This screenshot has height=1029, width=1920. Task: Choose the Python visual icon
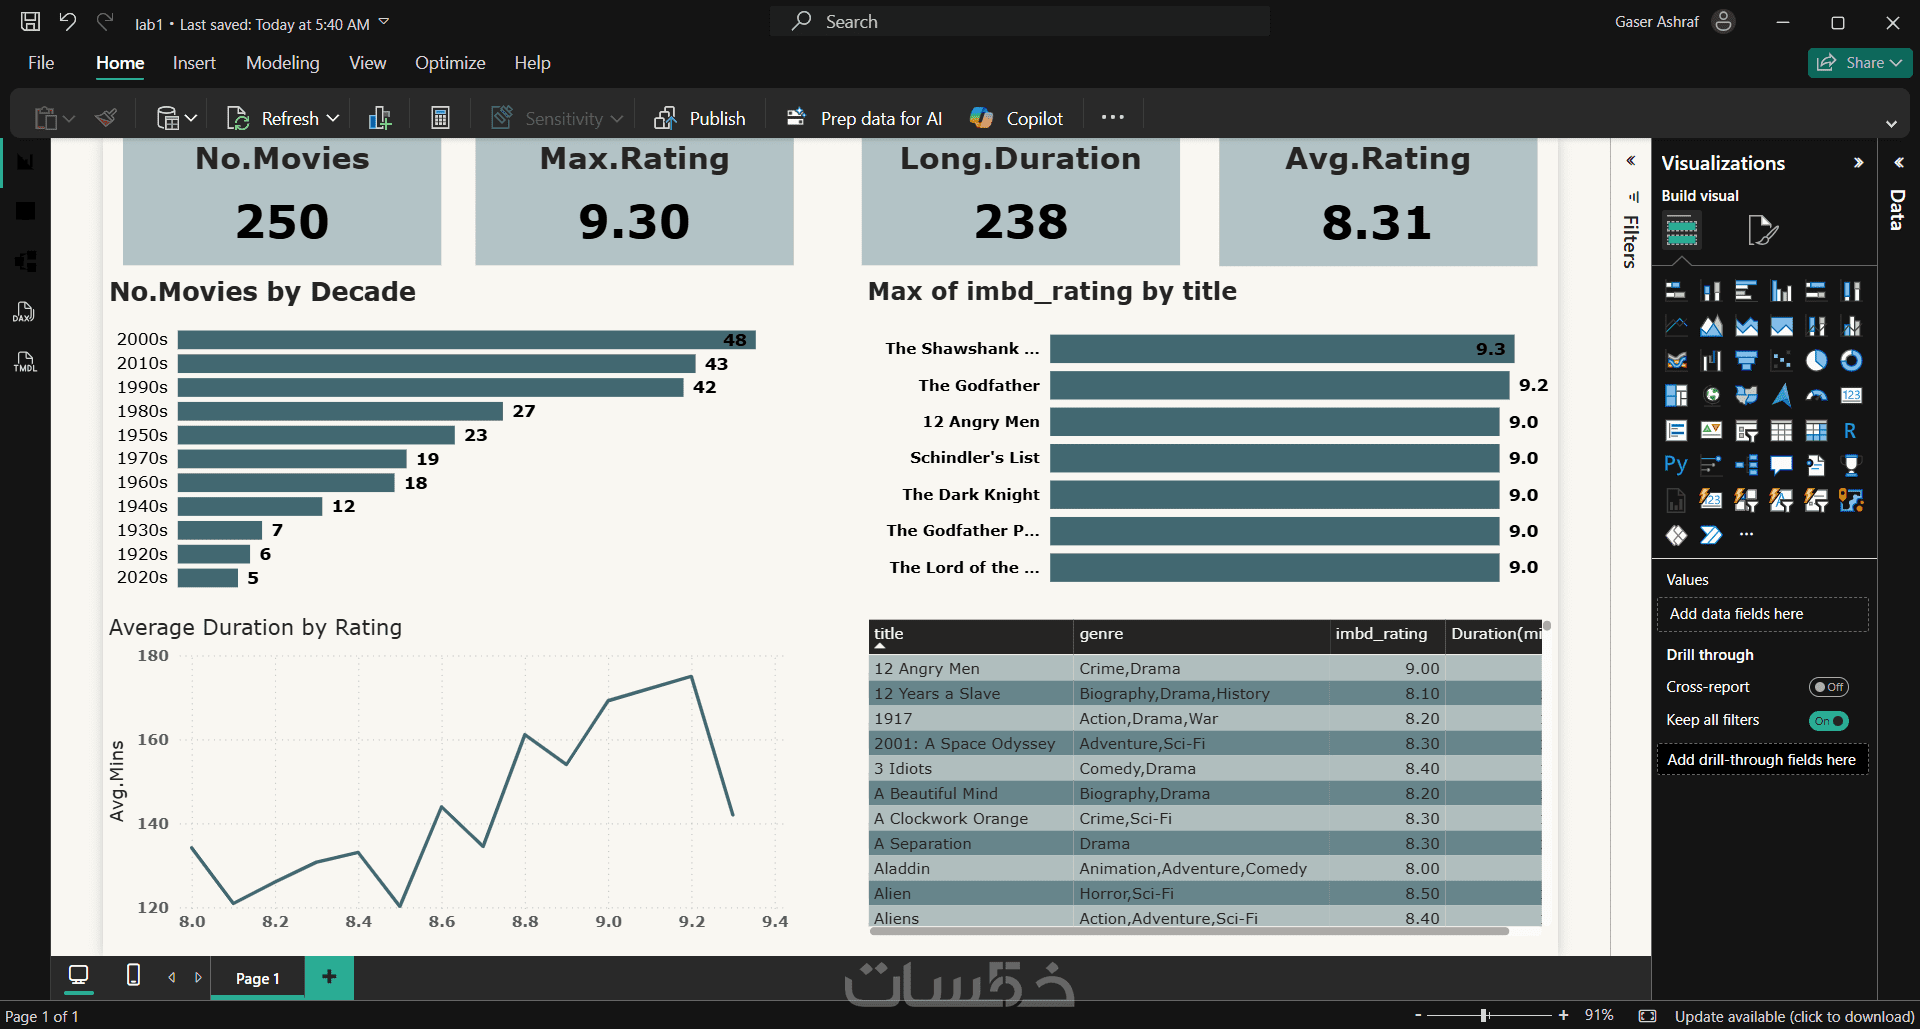1676,465
